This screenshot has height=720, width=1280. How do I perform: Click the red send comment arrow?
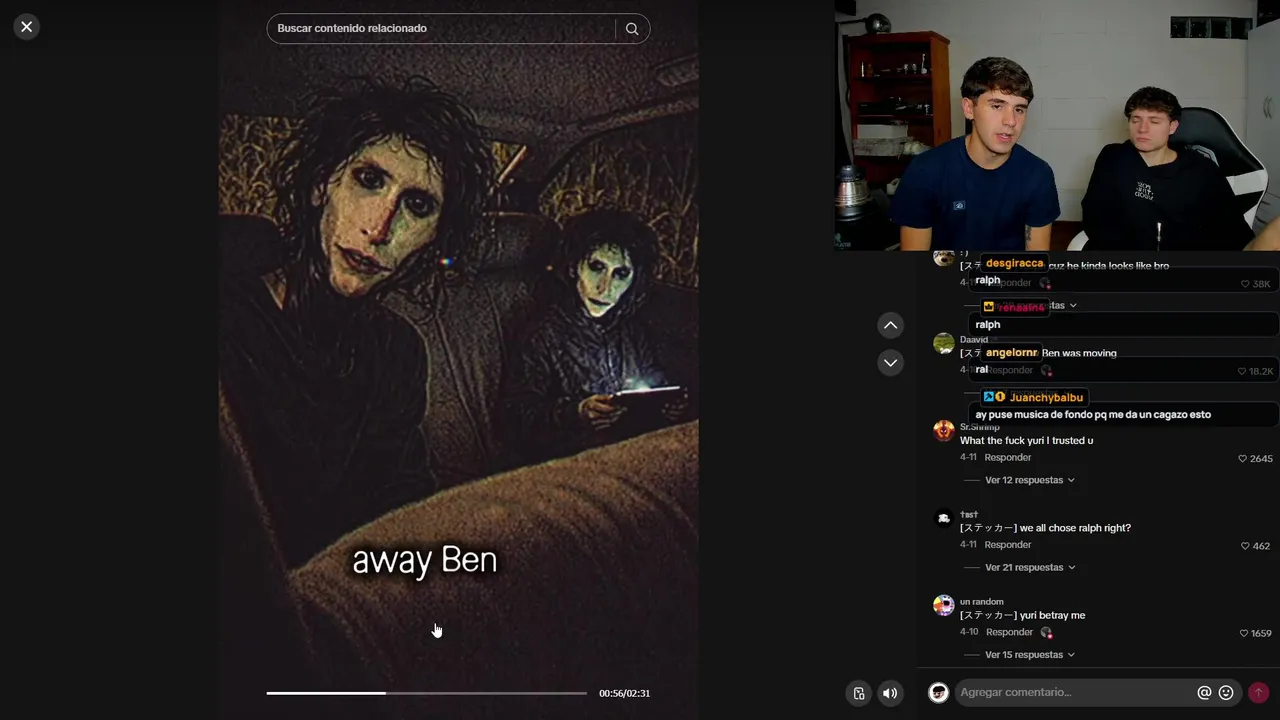tap(1259, 692)
